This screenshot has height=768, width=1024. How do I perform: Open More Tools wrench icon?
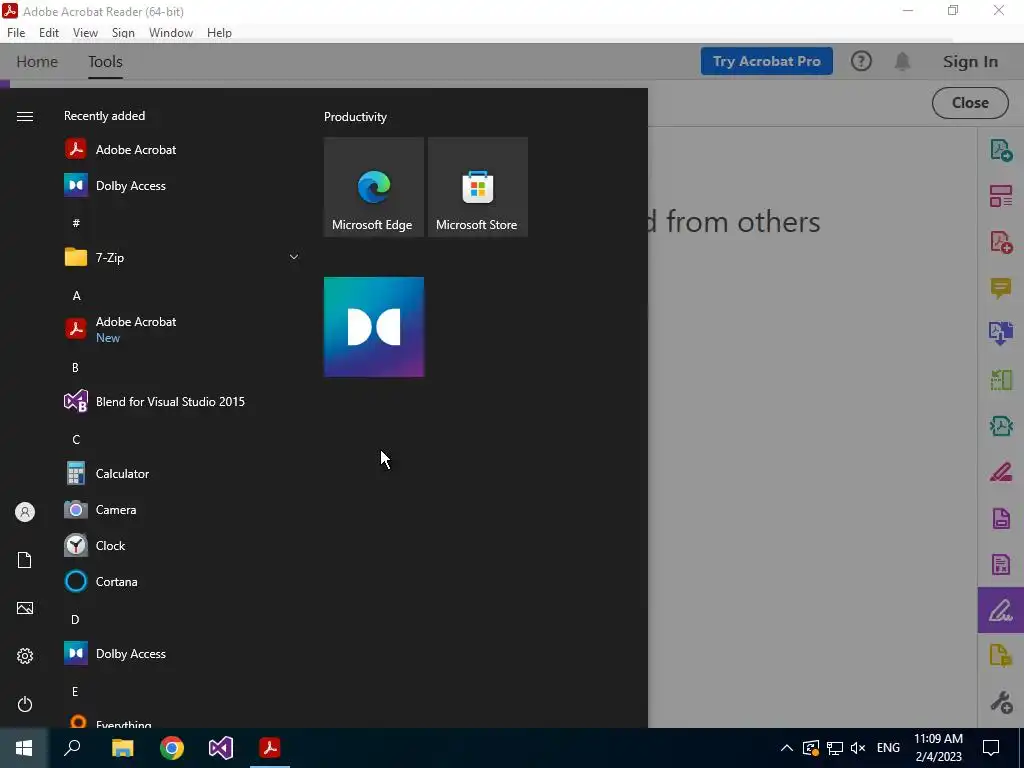[1000, 702]
